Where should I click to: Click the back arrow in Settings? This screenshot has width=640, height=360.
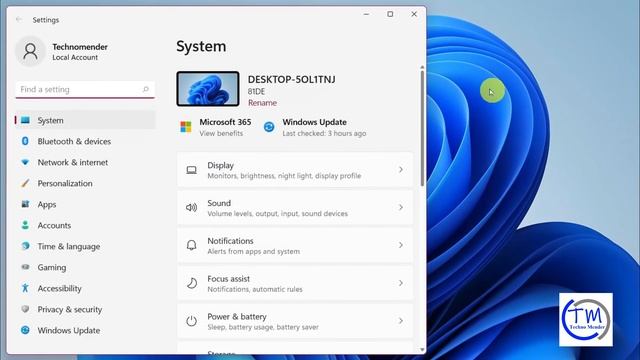click(19, 20)
